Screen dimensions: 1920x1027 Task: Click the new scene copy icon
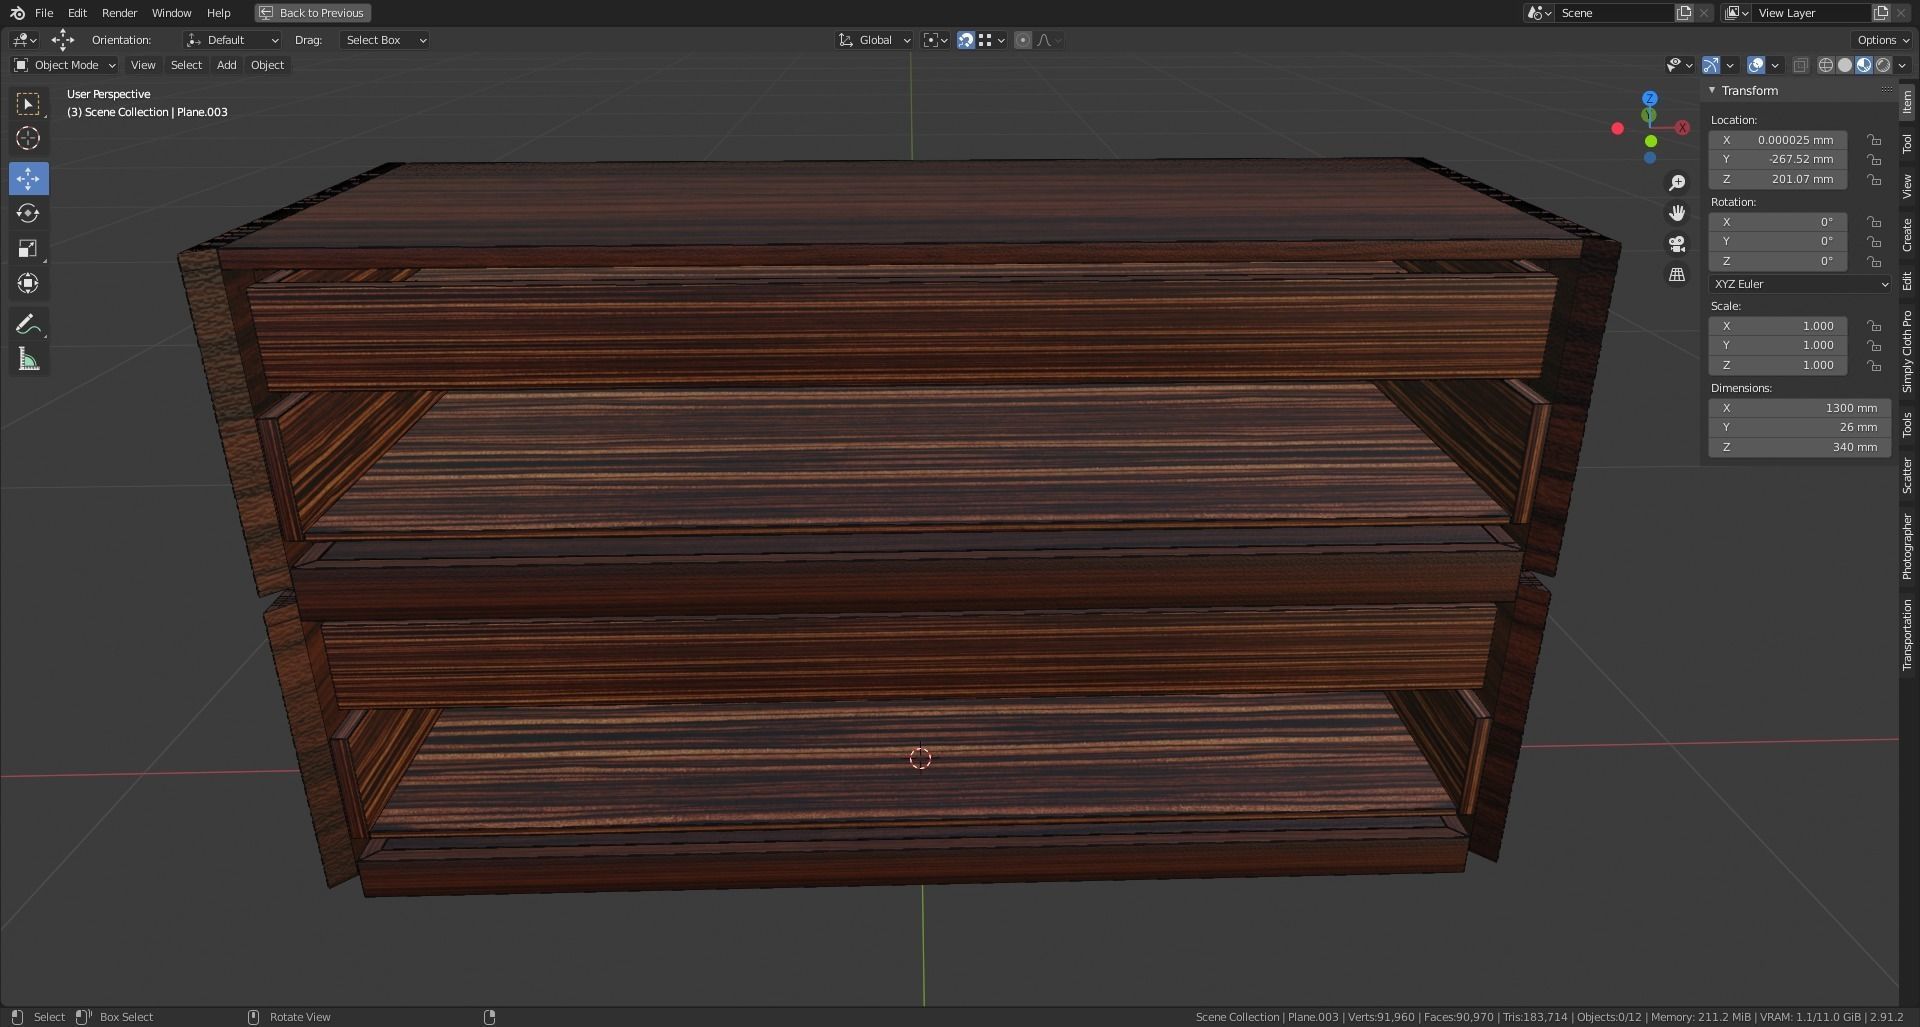tap(1684, 13)
